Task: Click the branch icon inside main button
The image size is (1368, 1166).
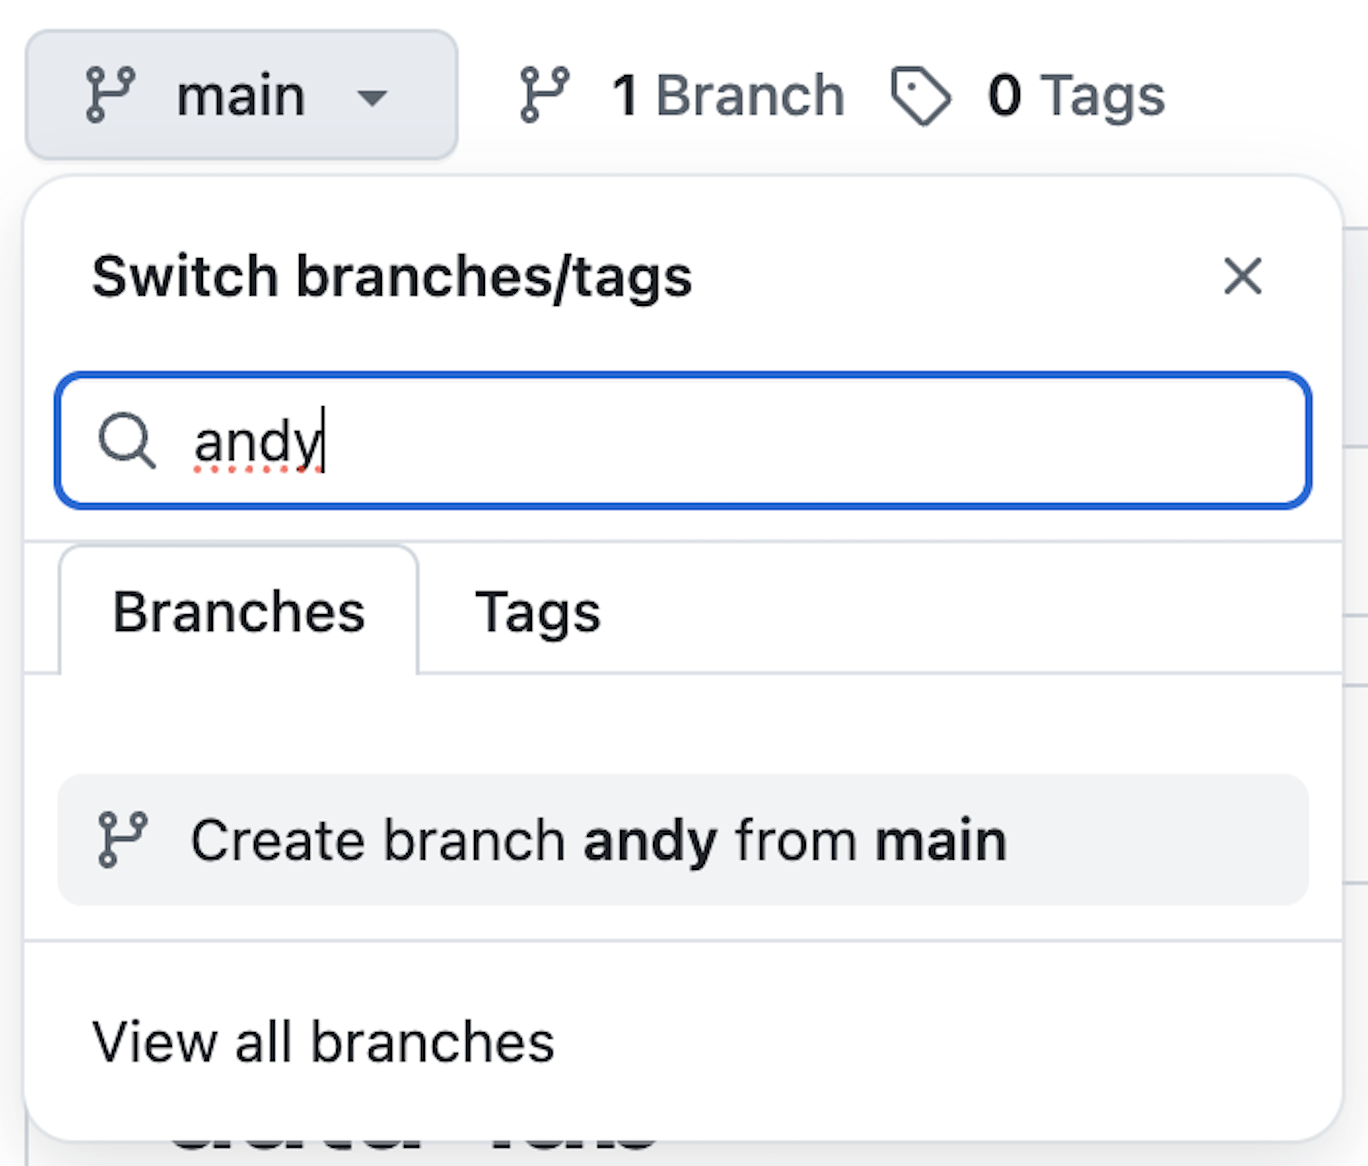Action: pos(110,95)
